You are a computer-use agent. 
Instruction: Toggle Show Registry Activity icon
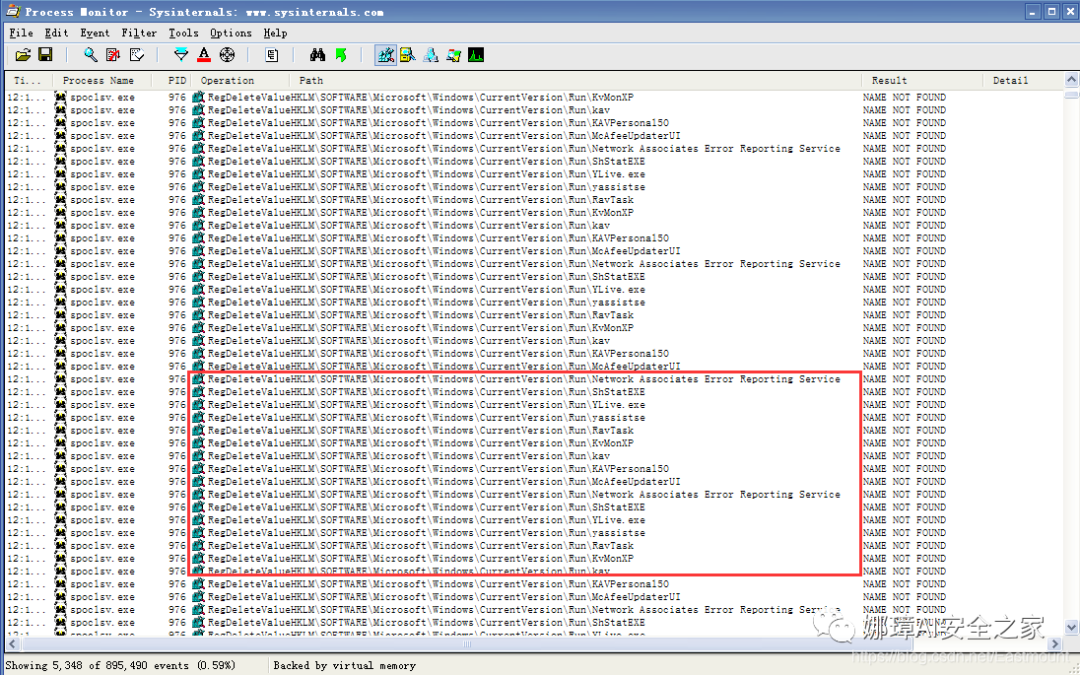(x=386, y=55)
